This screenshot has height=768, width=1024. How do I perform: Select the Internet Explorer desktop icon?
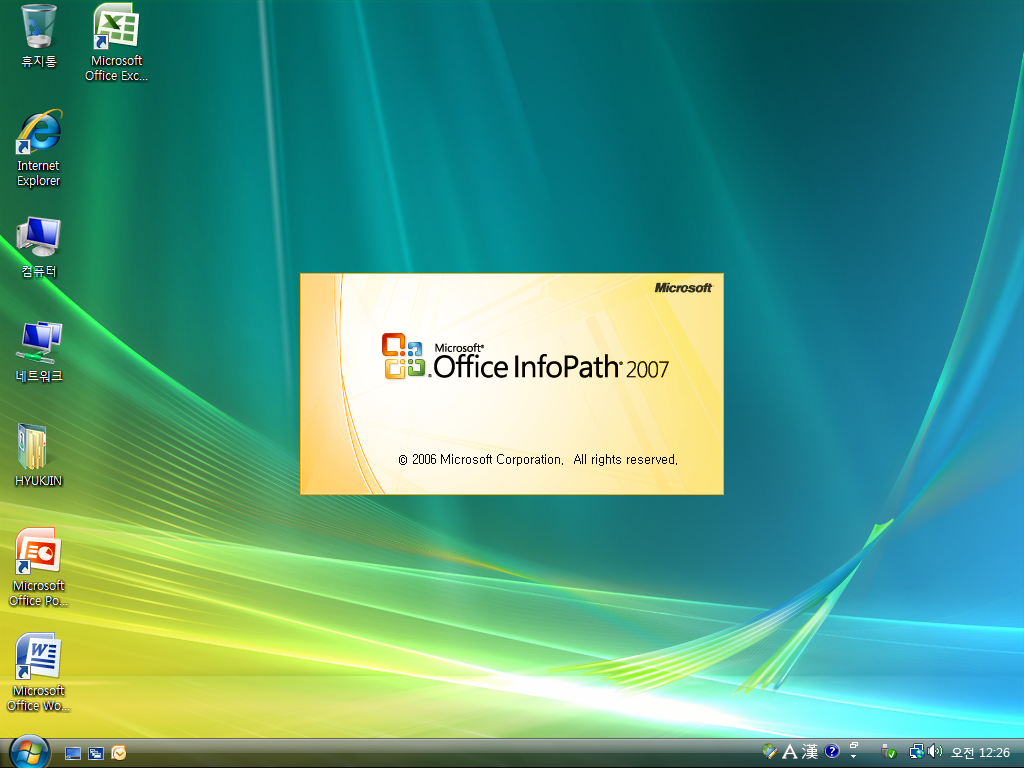(39, 148)
